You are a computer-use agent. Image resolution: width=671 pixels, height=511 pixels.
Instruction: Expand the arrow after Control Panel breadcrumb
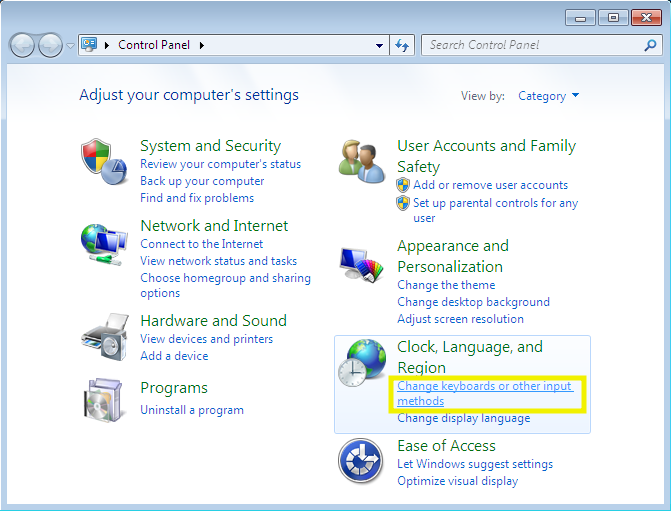coord(201,45)
